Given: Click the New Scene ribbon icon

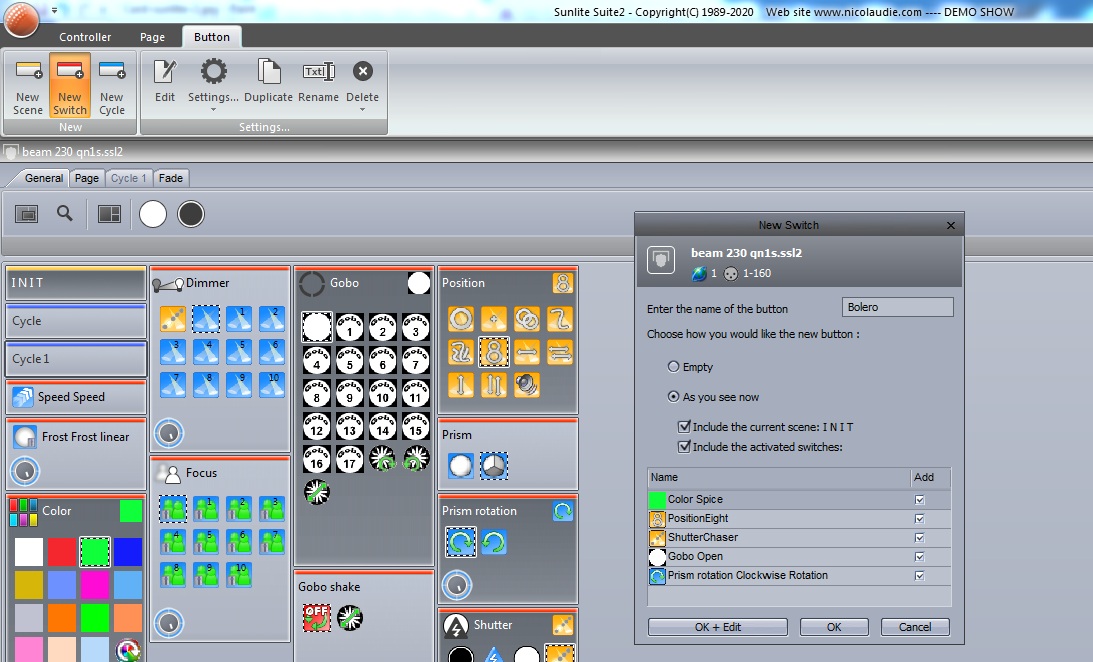Looking at the screenshot, I should coord(28,85).
